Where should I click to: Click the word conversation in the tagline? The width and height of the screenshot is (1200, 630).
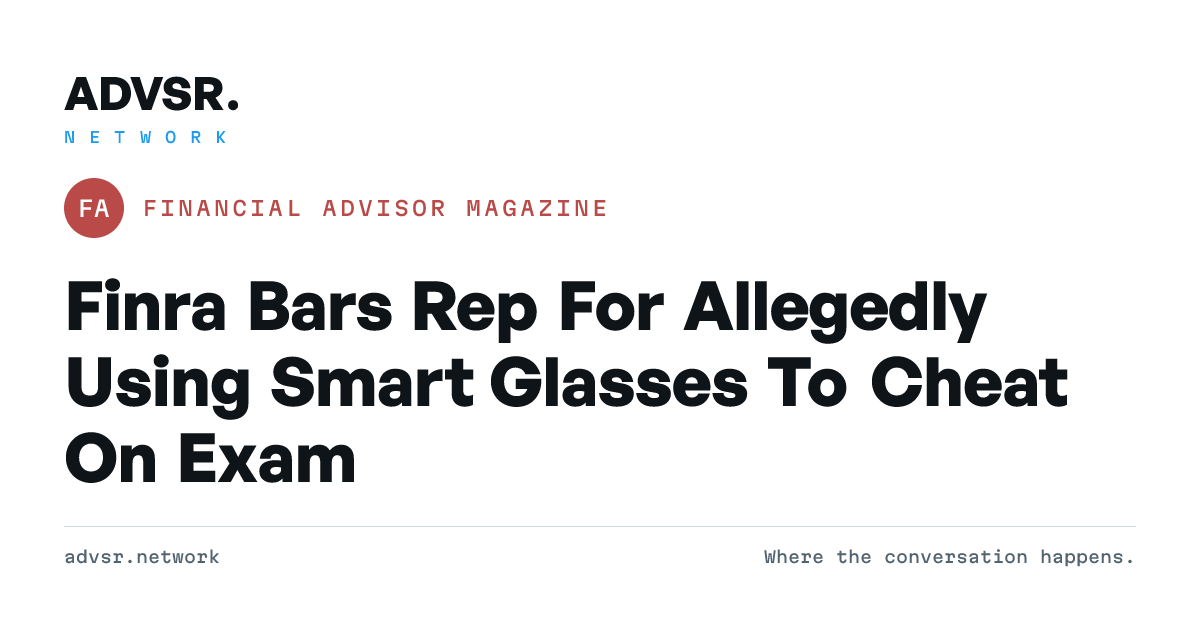956,557
